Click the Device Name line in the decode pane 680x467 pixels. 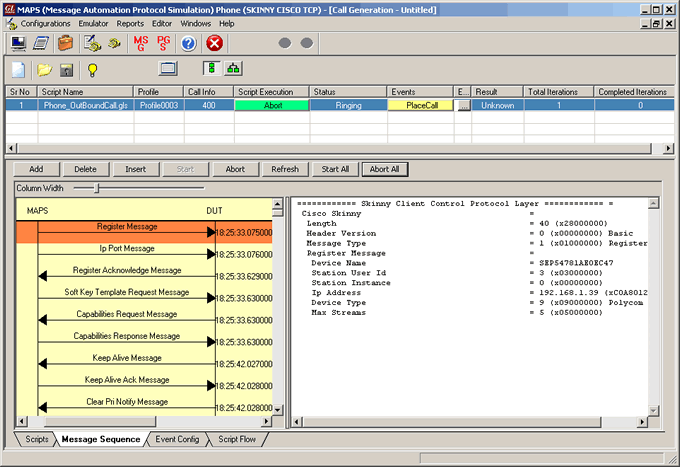(x=462, y=263)
